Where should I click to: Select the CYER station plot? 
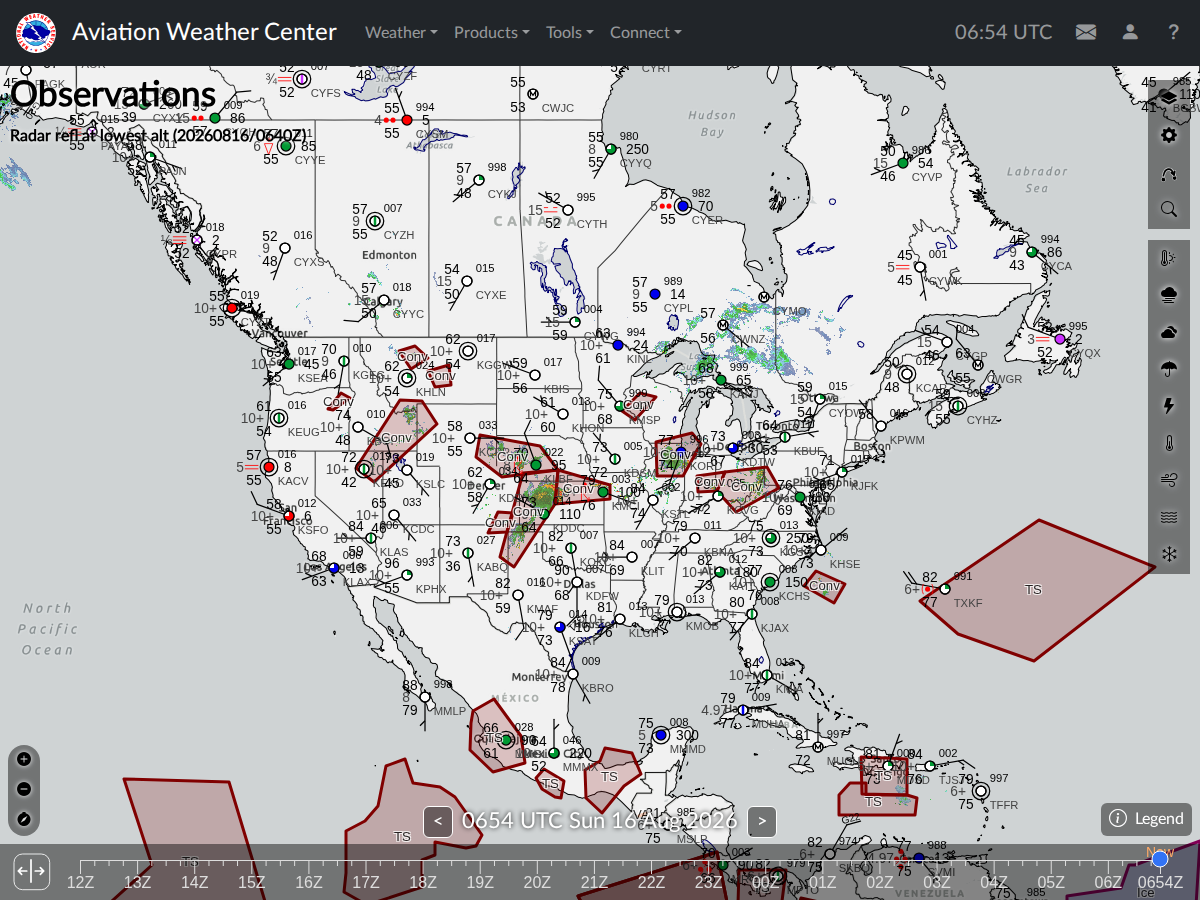[683, 206]
